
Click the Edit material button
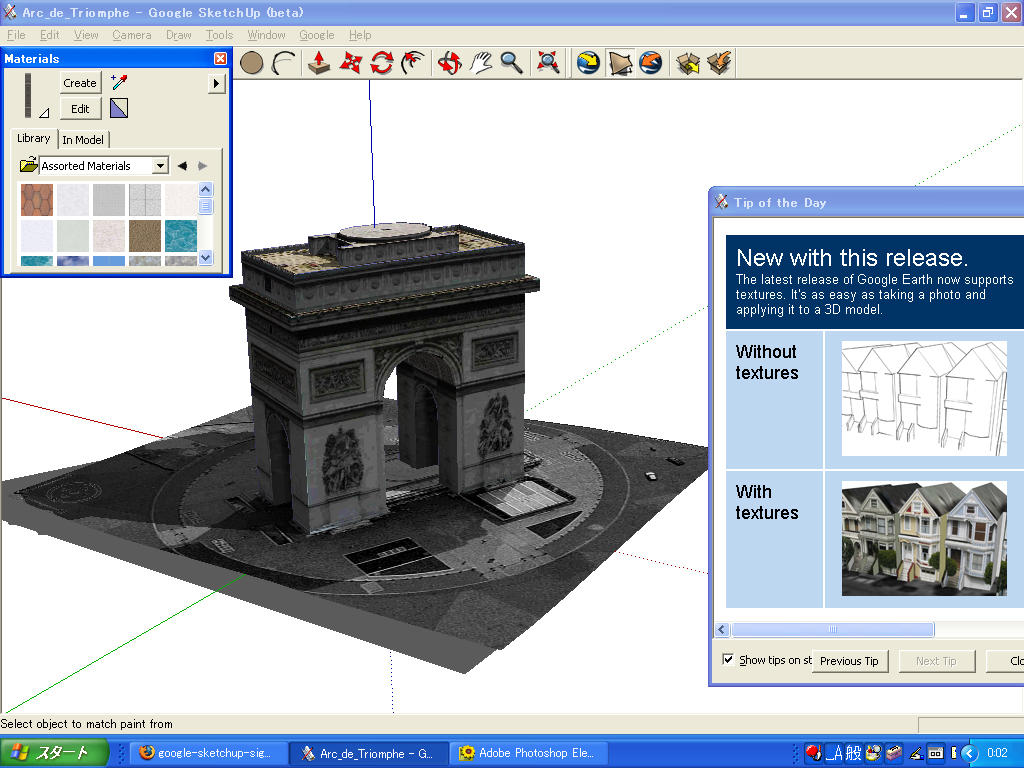80,109
